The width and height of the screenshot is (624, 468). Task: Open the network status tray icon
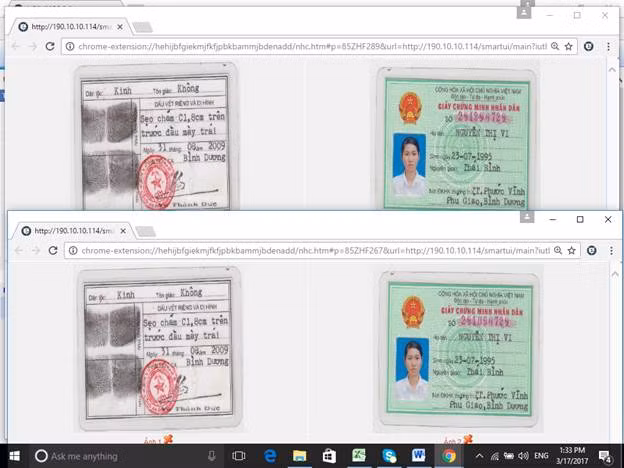[x=494, y=456]
